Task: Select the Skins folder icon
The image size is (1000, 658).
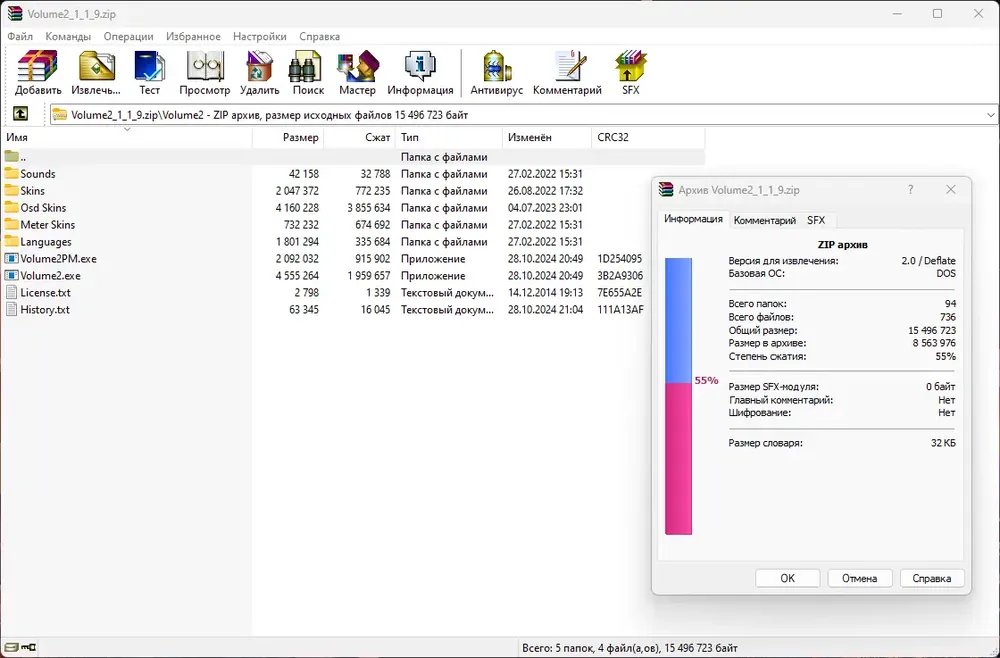Action: tap(11, 191)
